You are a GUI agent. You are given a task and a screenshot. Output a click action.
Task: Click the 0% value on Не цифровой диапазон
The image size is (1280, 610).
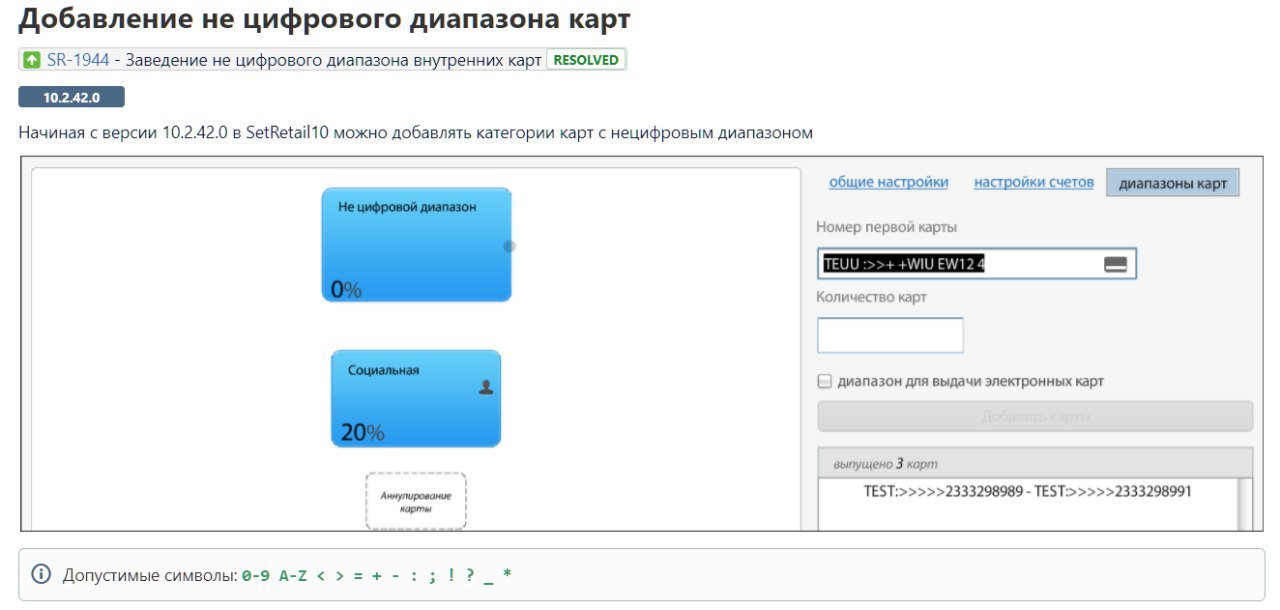pyautogui.click(x=346, y=289)
